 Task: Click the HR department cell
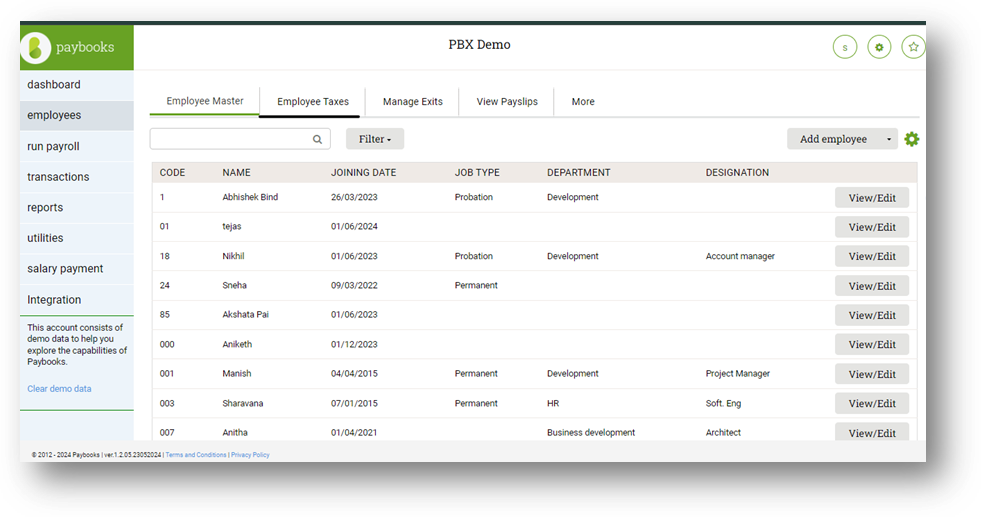pos(553,404)
